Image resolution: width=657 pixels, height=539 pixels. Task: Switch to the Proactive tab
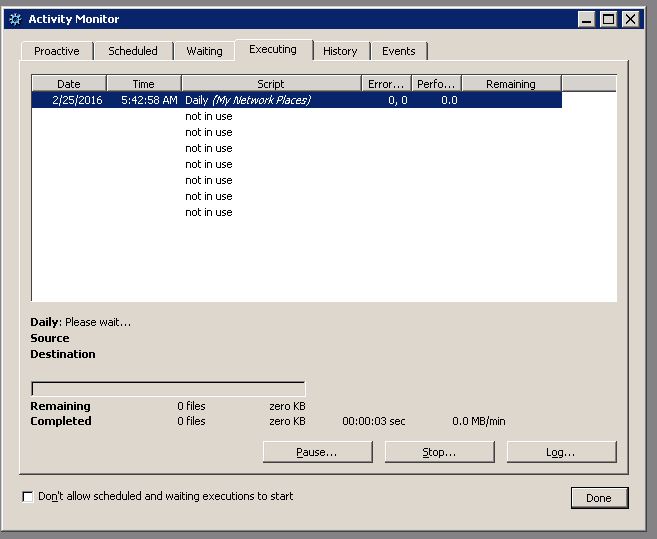56,51
